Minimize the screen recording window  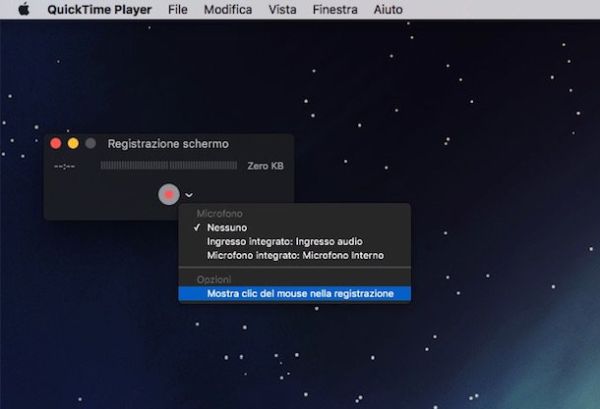point(73,144)
